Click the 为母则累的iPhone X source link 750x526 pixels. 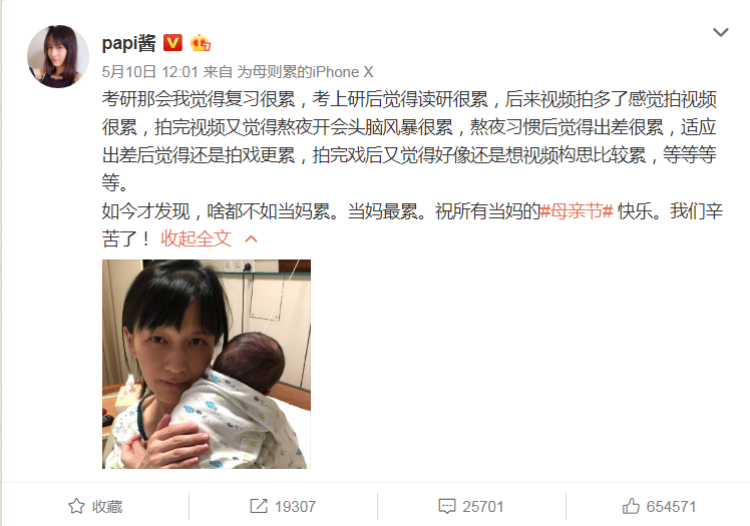pos(305,72)
